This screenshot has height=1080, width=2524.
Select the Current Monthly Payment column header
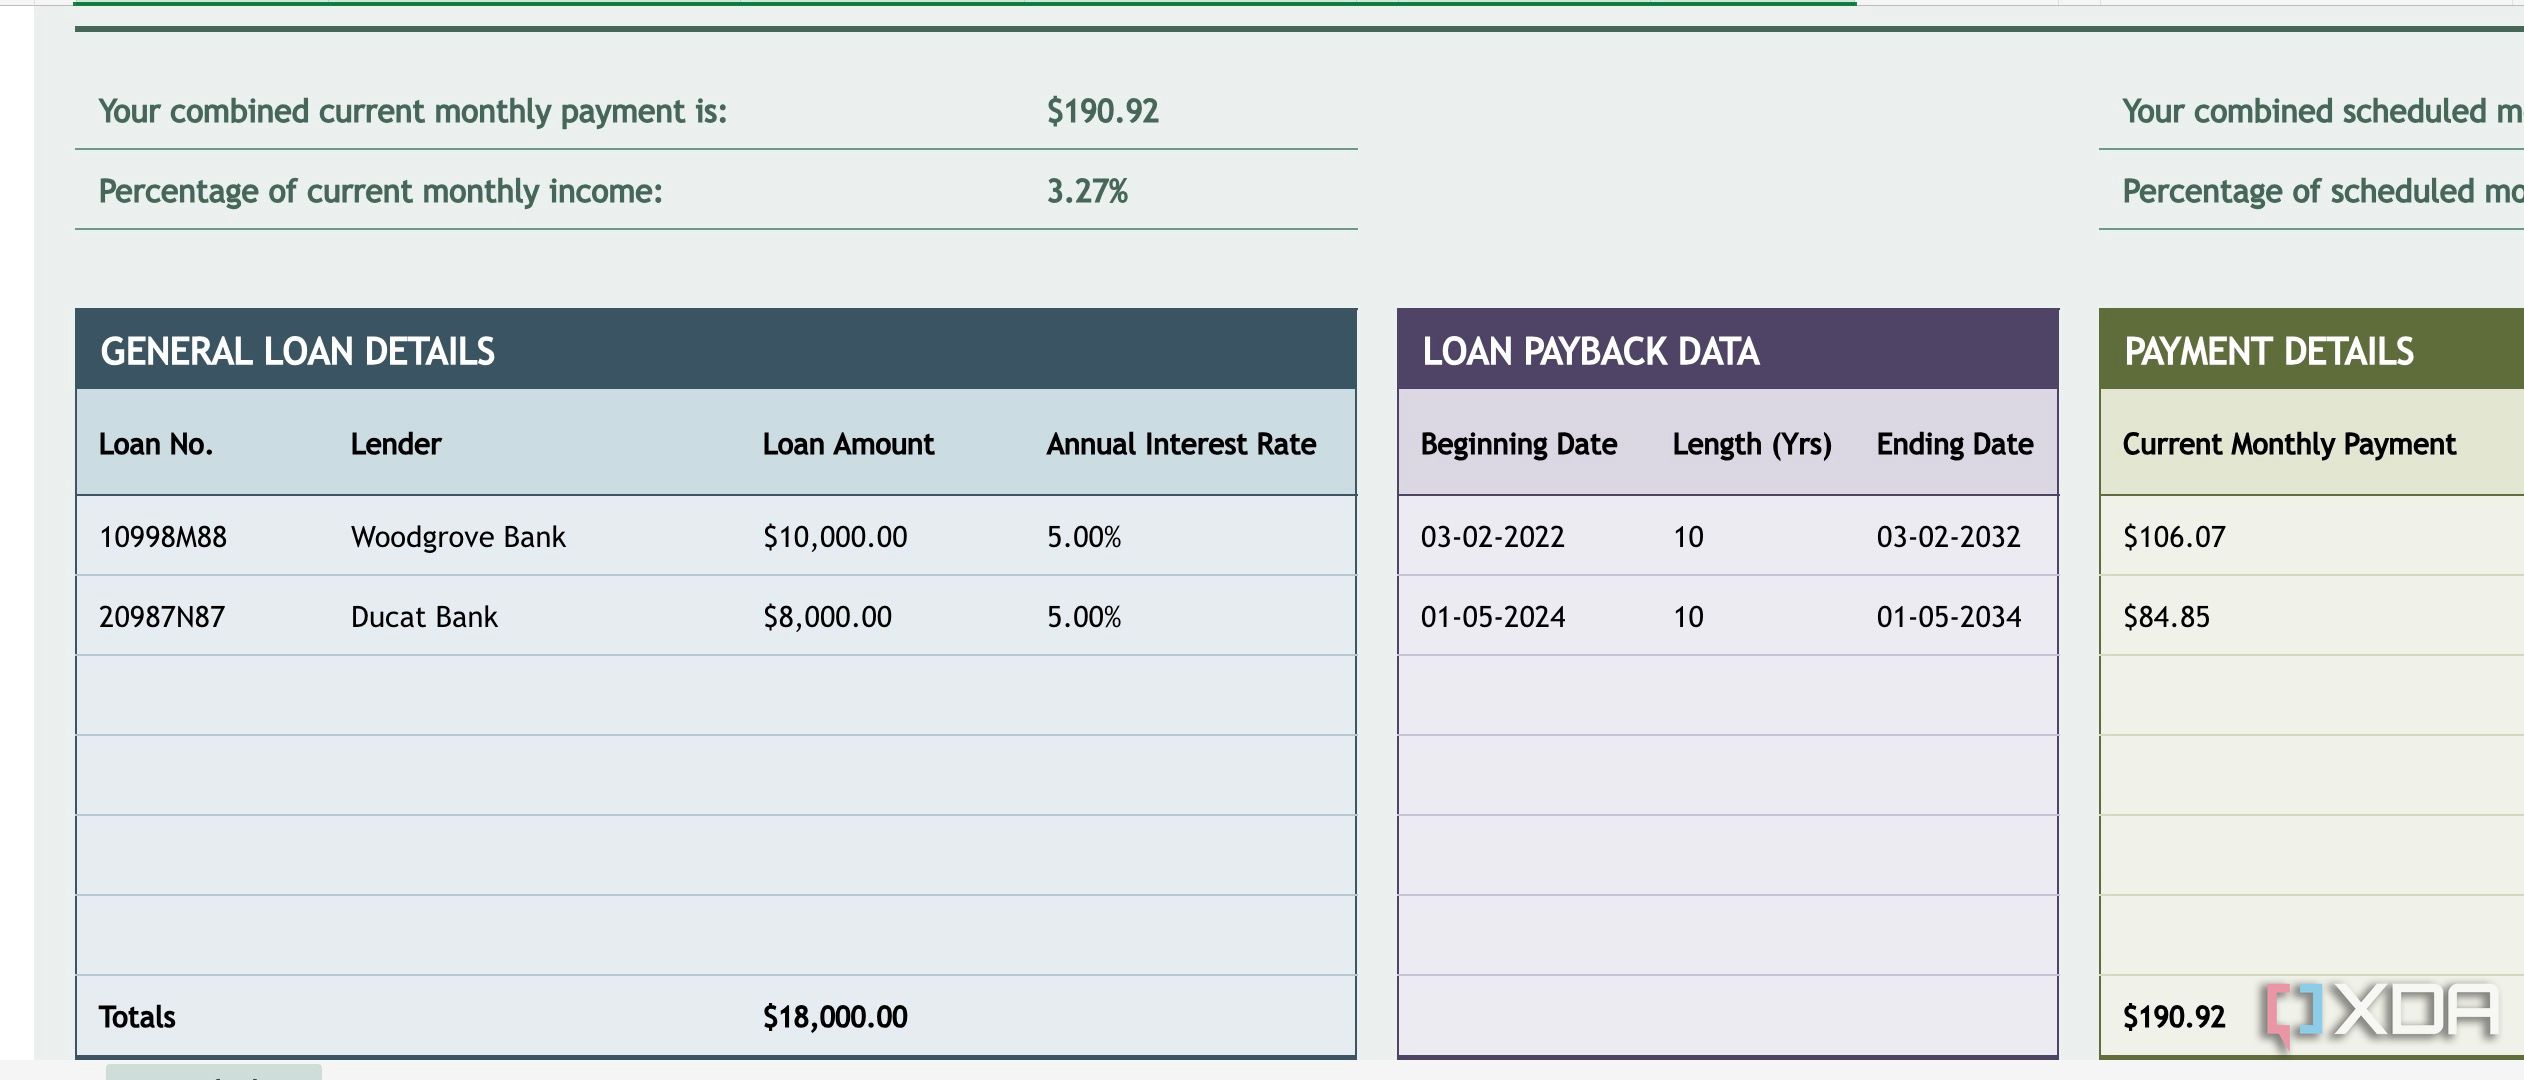pyautogui.click(x=2289, y=444)
